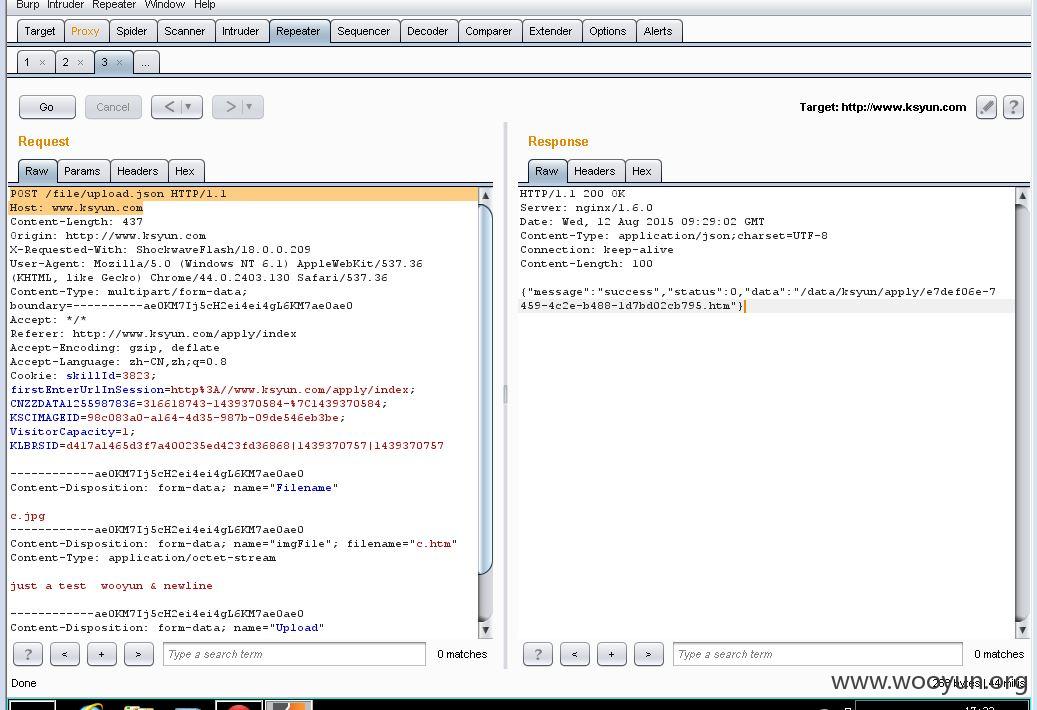Screen dimensions: 1037x710
Task: Switch to the Decoder tab
Action: (x=428, y=31)
